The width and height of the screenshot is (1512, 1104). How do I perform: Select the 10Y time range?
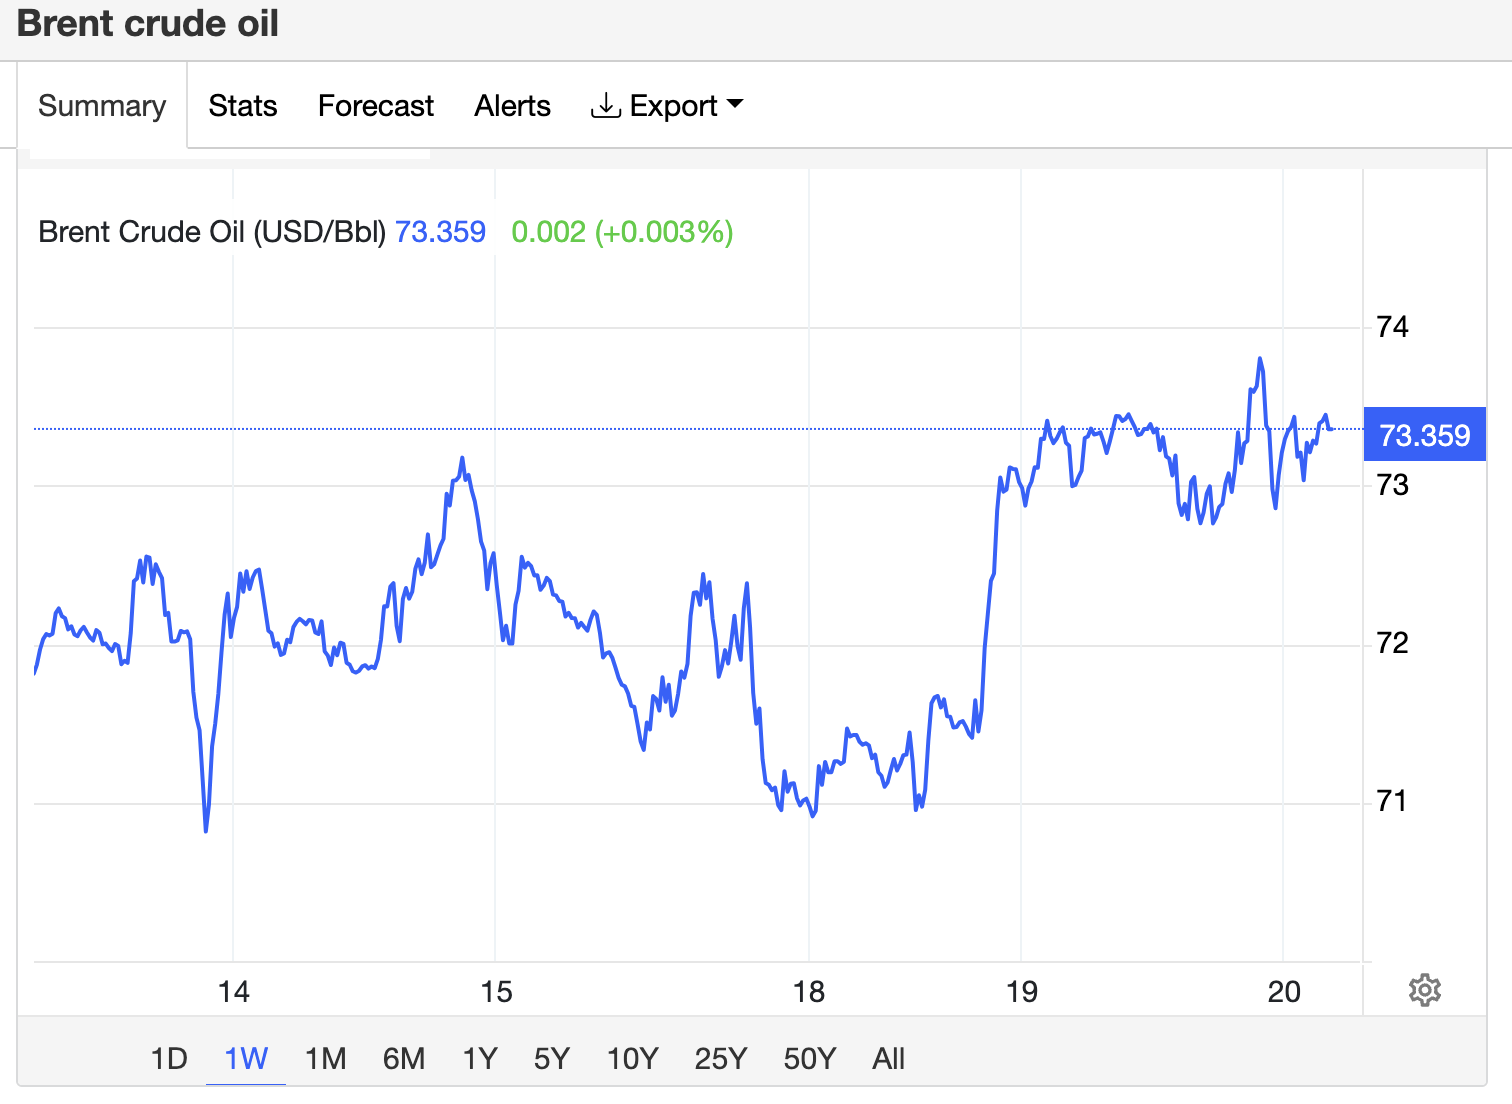(x=633, y=1058)
